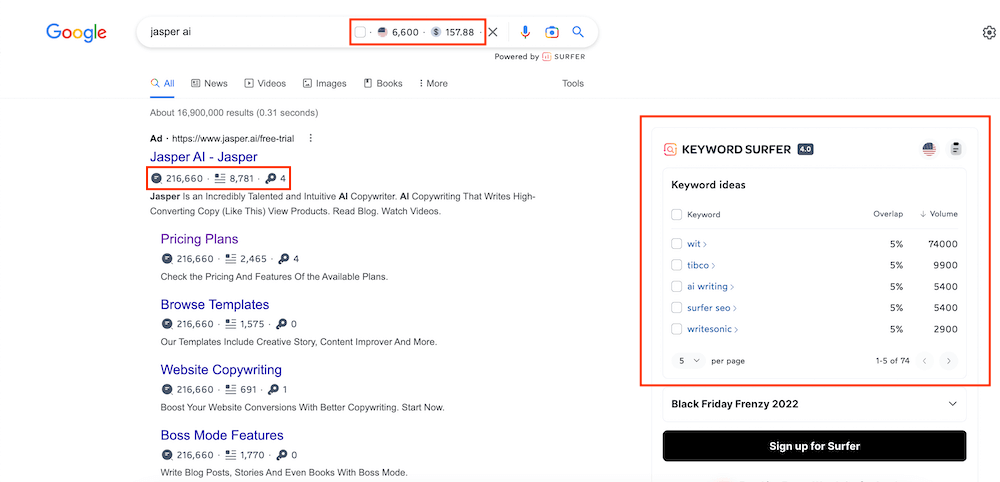The height and width of the screenshot is (482, 1000).
Task: Click word count icon beside 691
Action: (231, 390)
